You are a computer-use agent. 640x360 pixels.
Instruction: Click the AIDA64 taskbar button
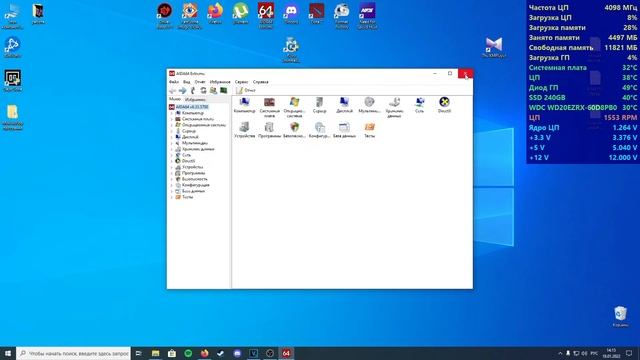286,353
